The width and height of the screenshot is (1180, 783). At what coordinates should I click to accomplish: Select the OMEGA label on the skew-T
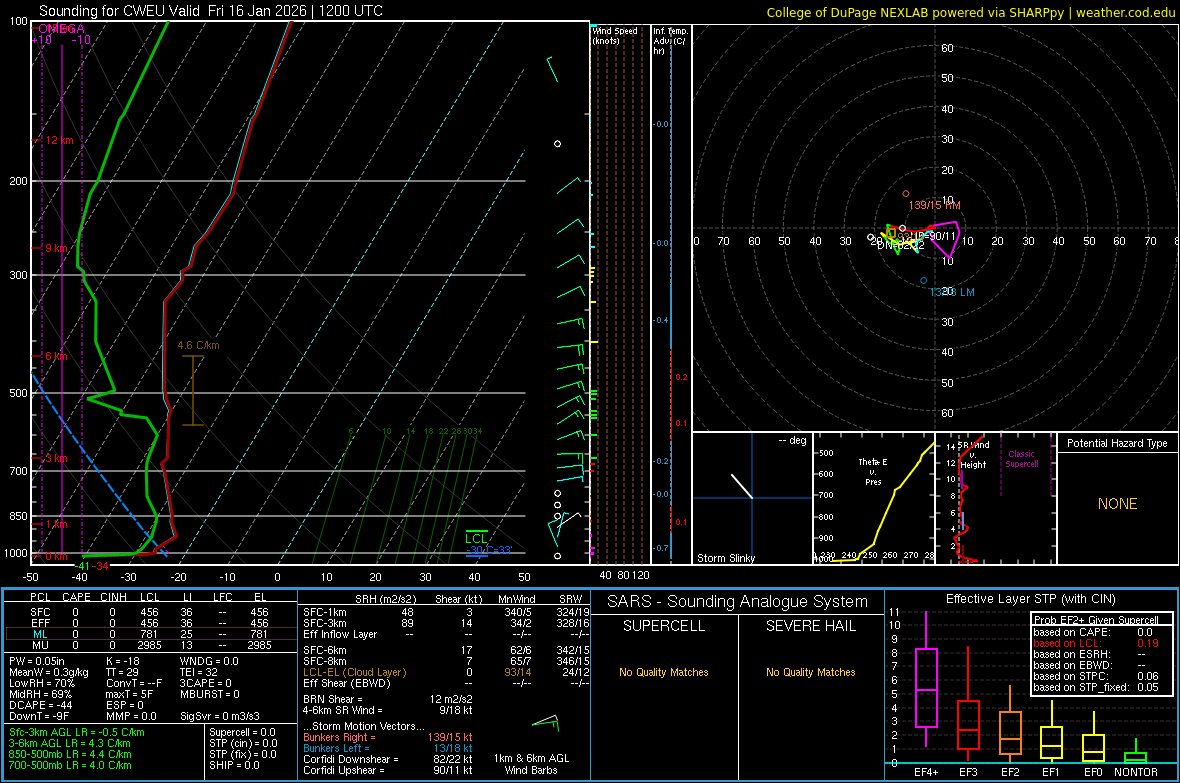click(62, 29)
